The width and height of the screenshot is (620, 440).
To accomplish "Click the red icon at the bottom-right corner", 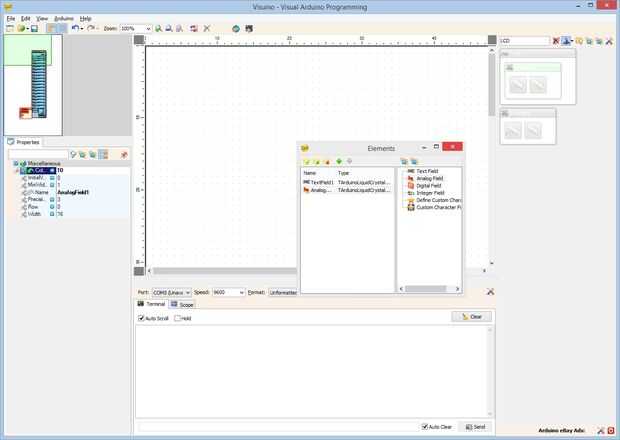I will click(x=611, y=431).
